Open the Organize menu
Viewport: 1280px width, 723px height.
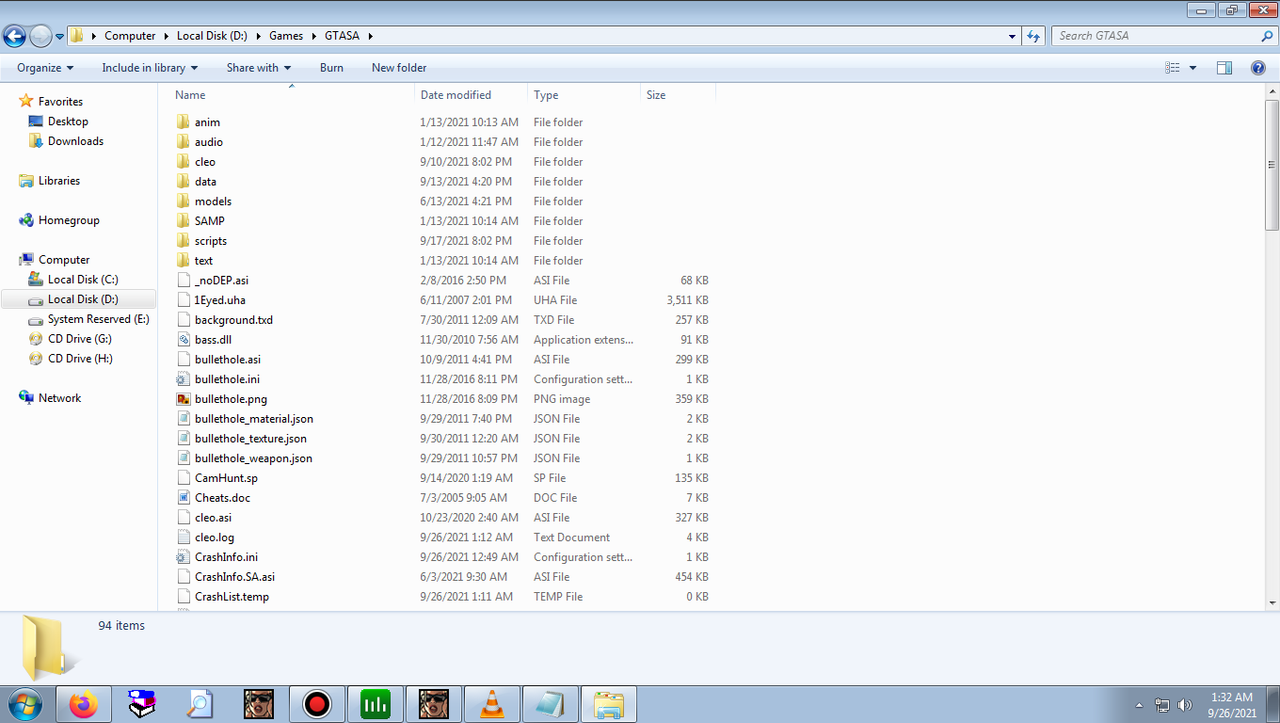[x=45, y=68]
